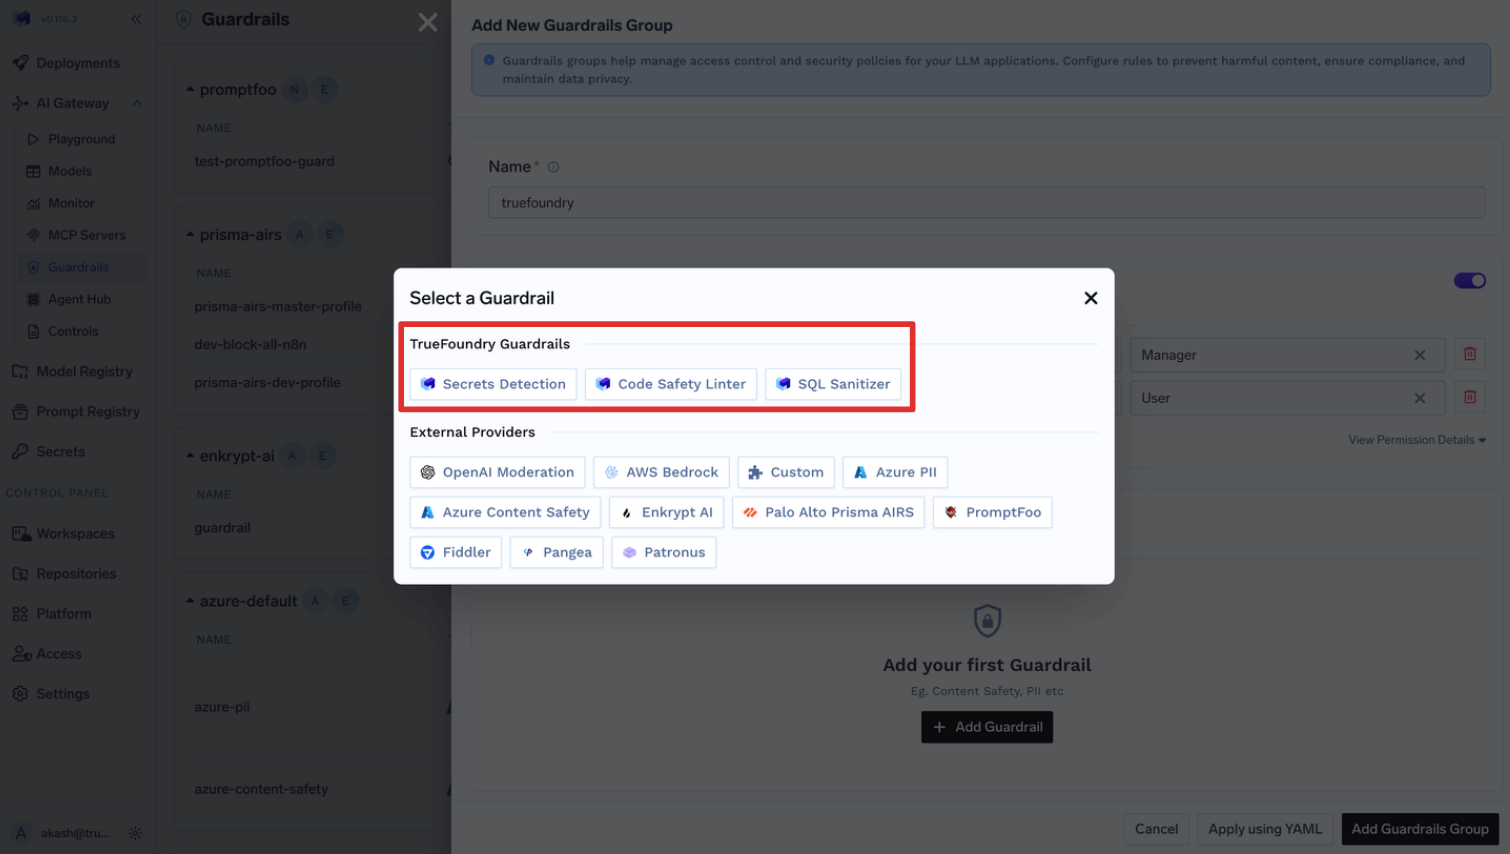This screenshot has height=854, width=1510.
Task: Select the Custom guardrail option
Action: [785, 472]
